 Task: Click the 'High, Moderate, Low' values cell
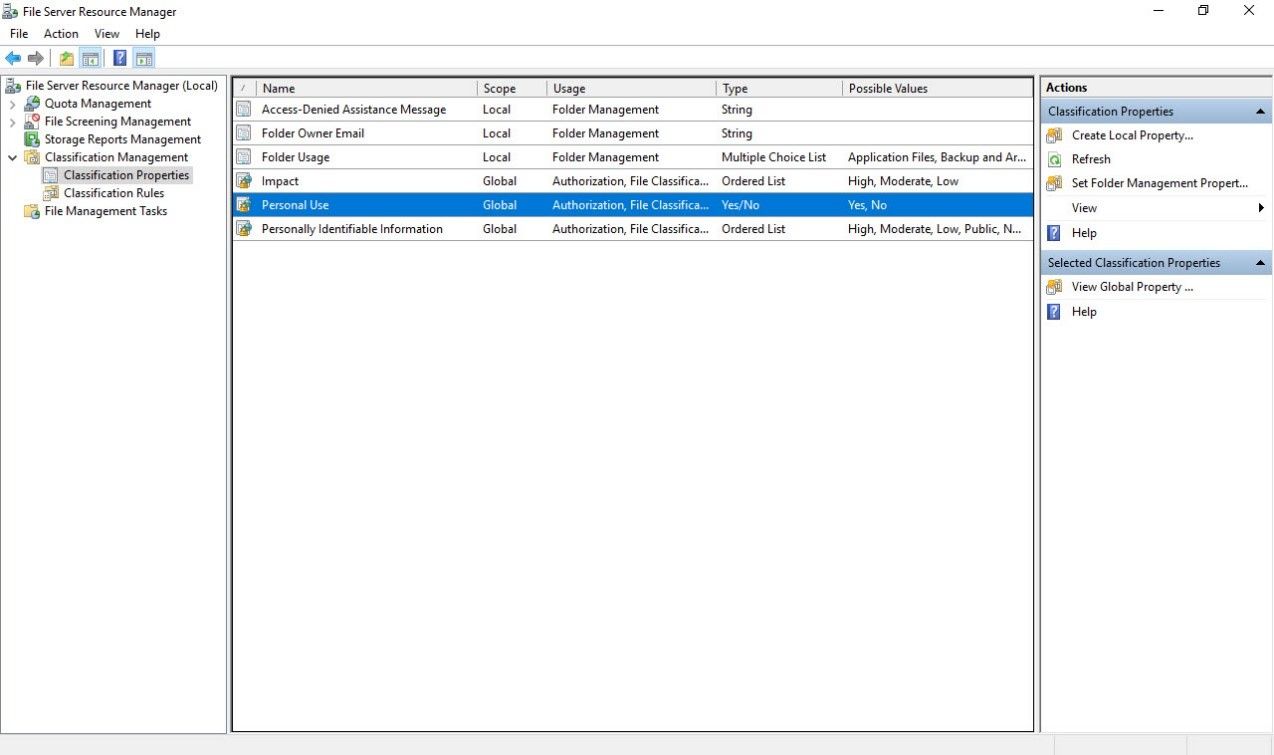pos(903,181)
